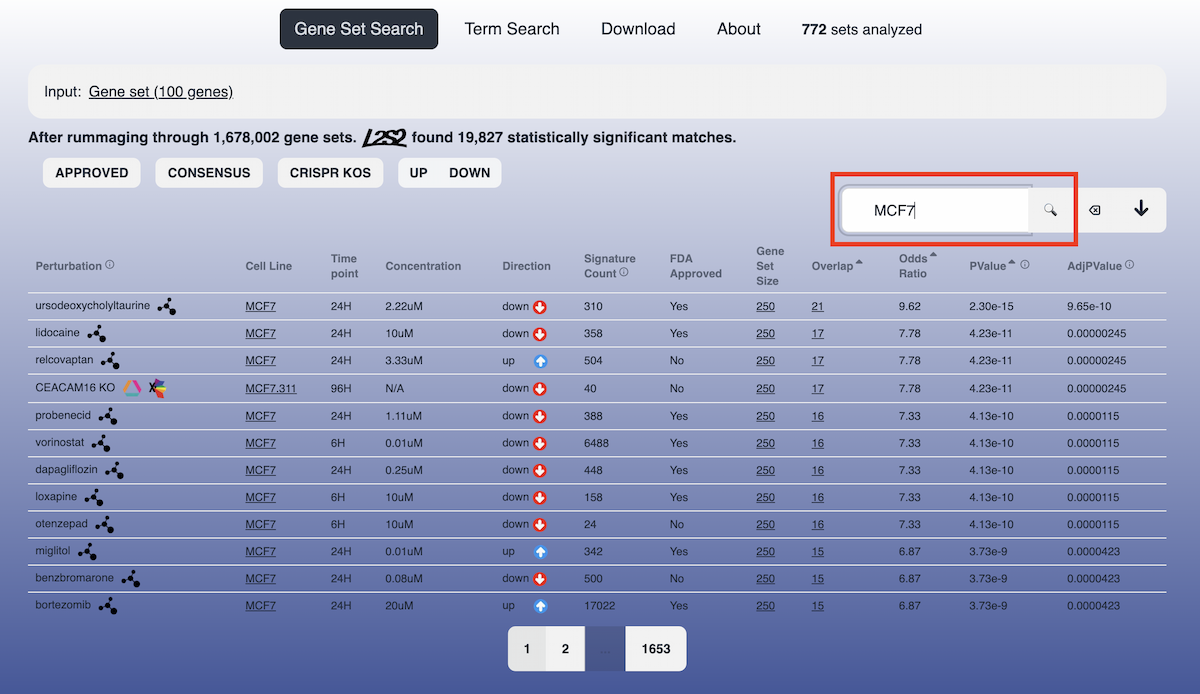
Task: Open the Download tab
Action: 638,29
